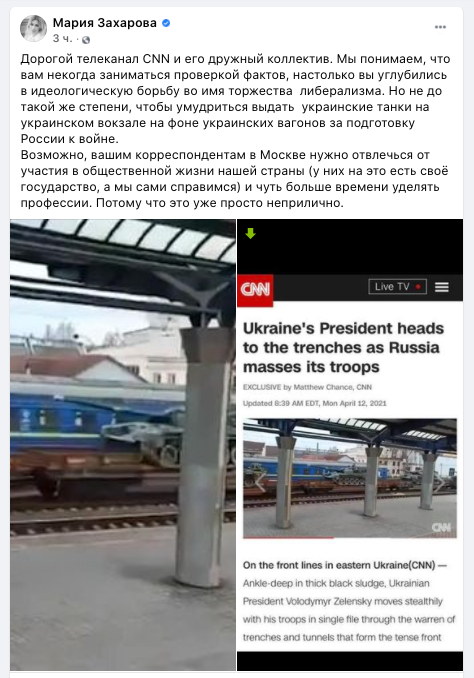
Task: Click the 3 ч. post timestamp
Action: tap(63, 39)
